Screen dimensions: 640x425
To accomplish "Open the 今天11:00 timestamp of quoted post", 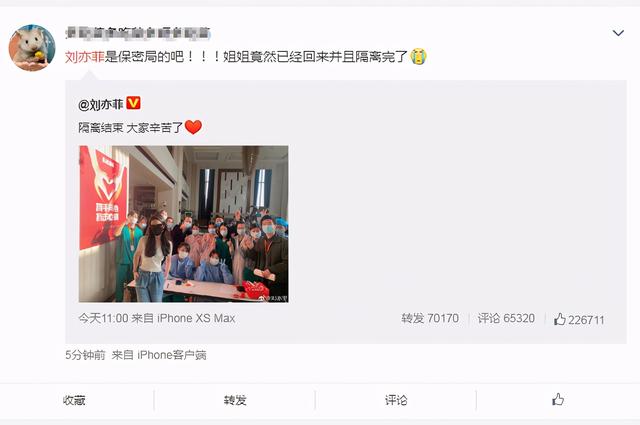I will 103,318.
